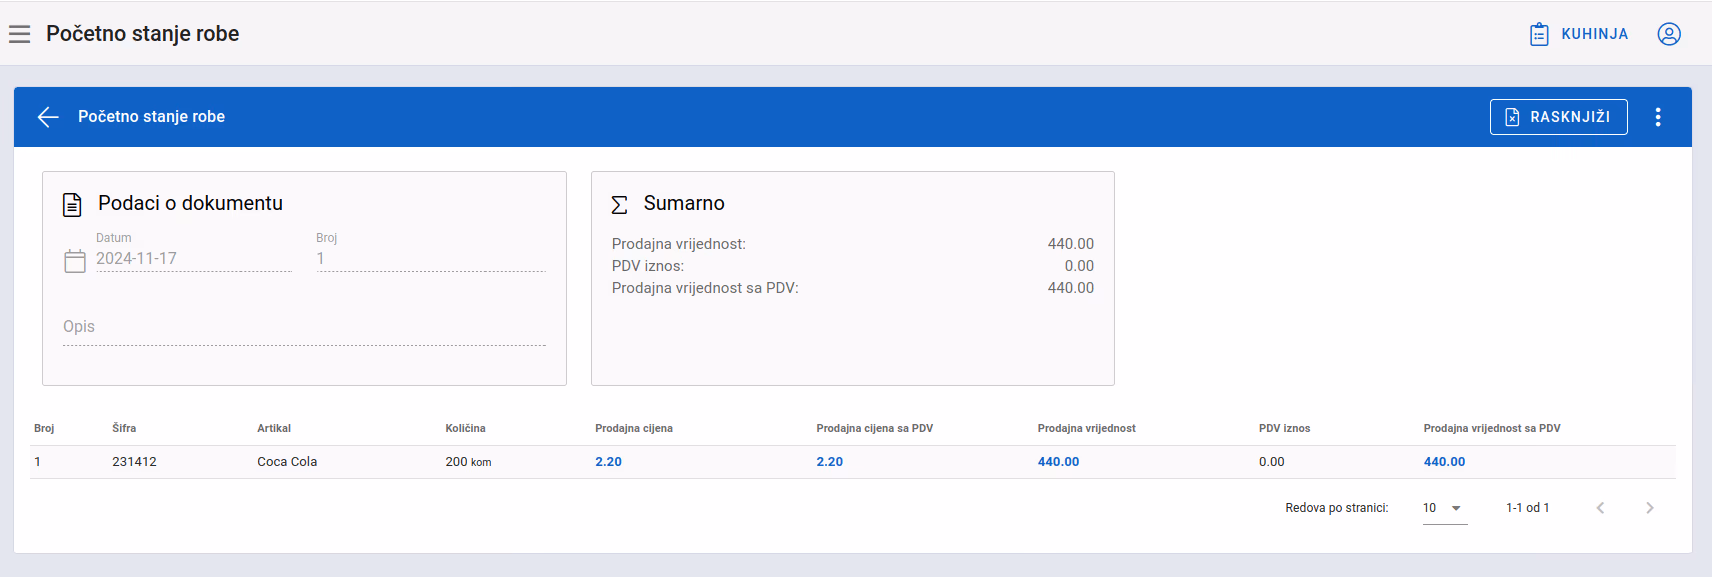This screenshot has height=577, width=1712.
Task: Click the Prodajna cijena value 2.20
Action: [608, 462]
